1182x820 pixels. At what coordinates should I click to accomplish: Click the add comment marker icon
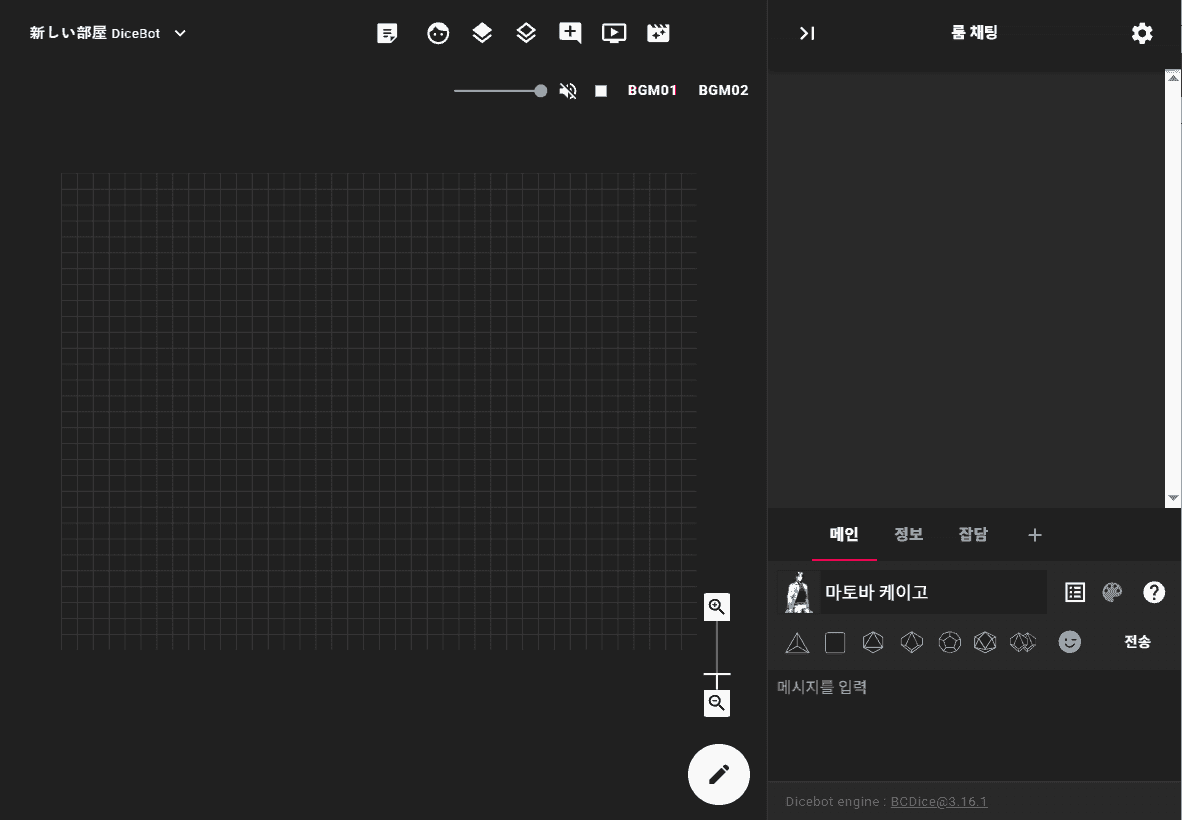click(570, 33)
